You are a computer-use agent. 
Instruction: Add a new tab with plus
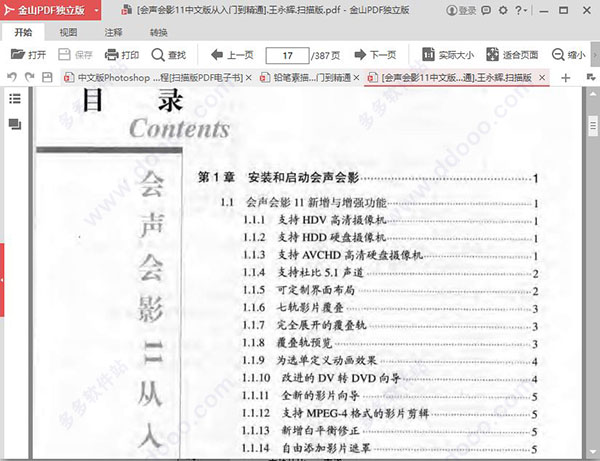566,78
